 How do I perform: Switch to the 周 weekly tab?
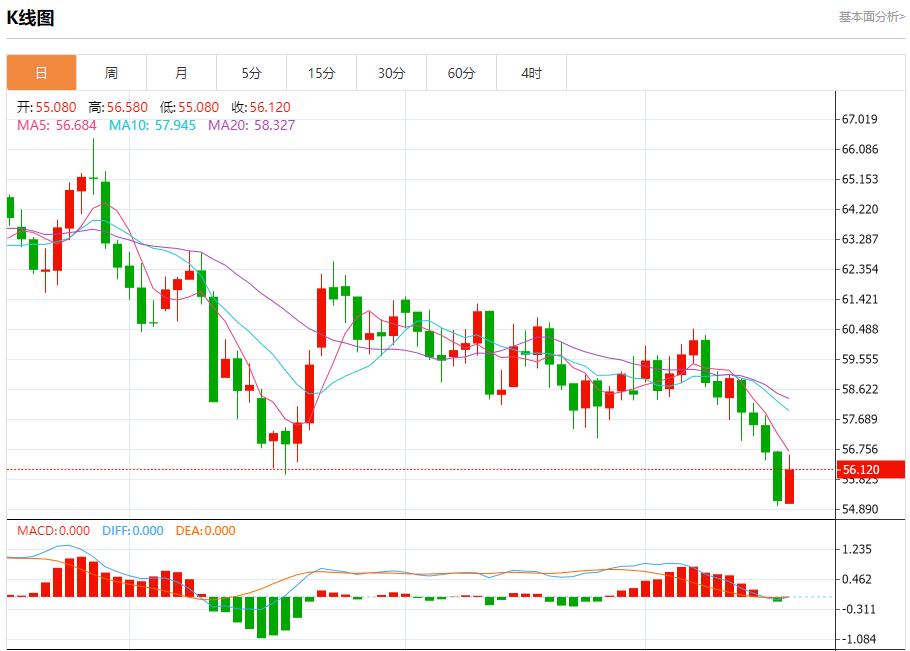point(111,73)
